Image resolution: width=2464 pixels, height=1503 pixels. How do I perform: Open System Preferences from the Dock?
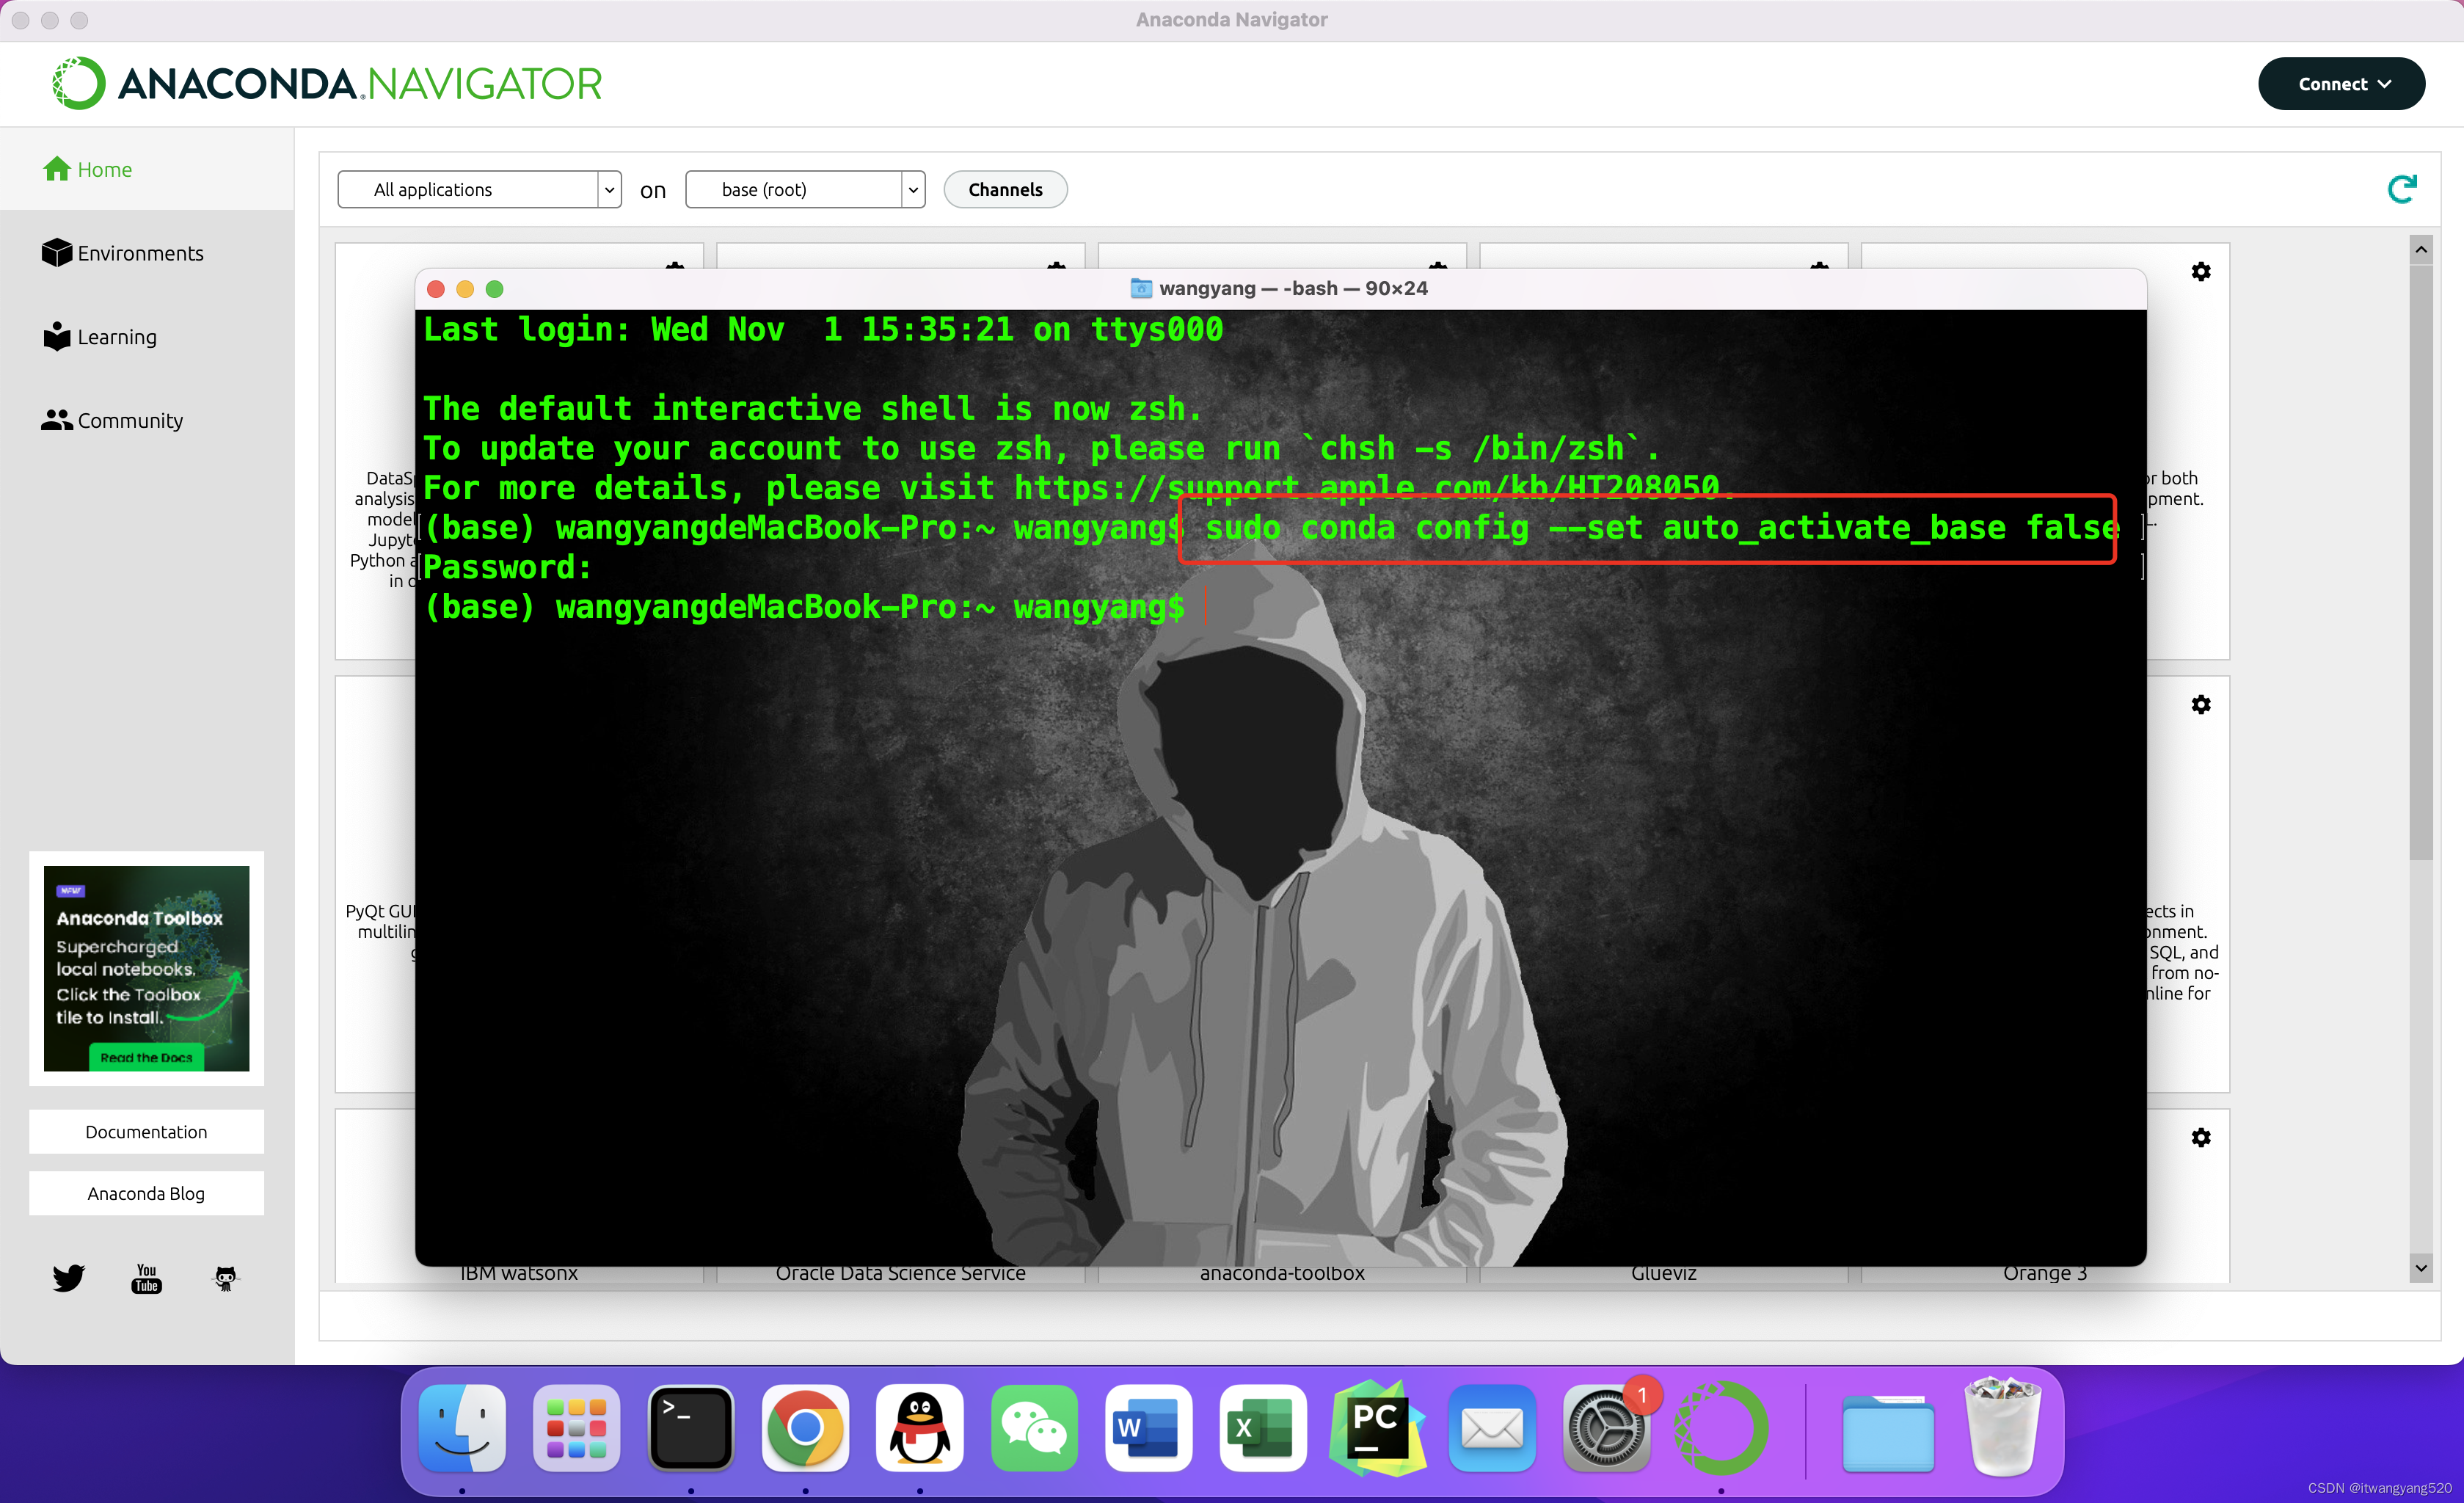1606,1428
